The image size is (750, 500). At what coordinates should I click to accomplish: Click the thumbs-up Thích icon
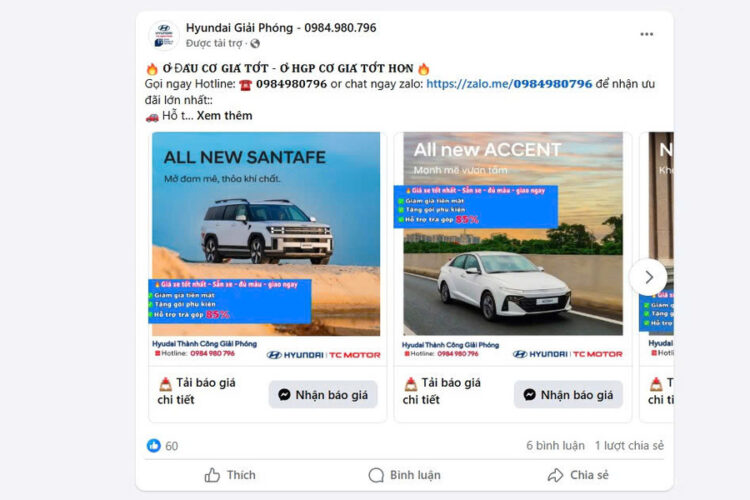212,475
